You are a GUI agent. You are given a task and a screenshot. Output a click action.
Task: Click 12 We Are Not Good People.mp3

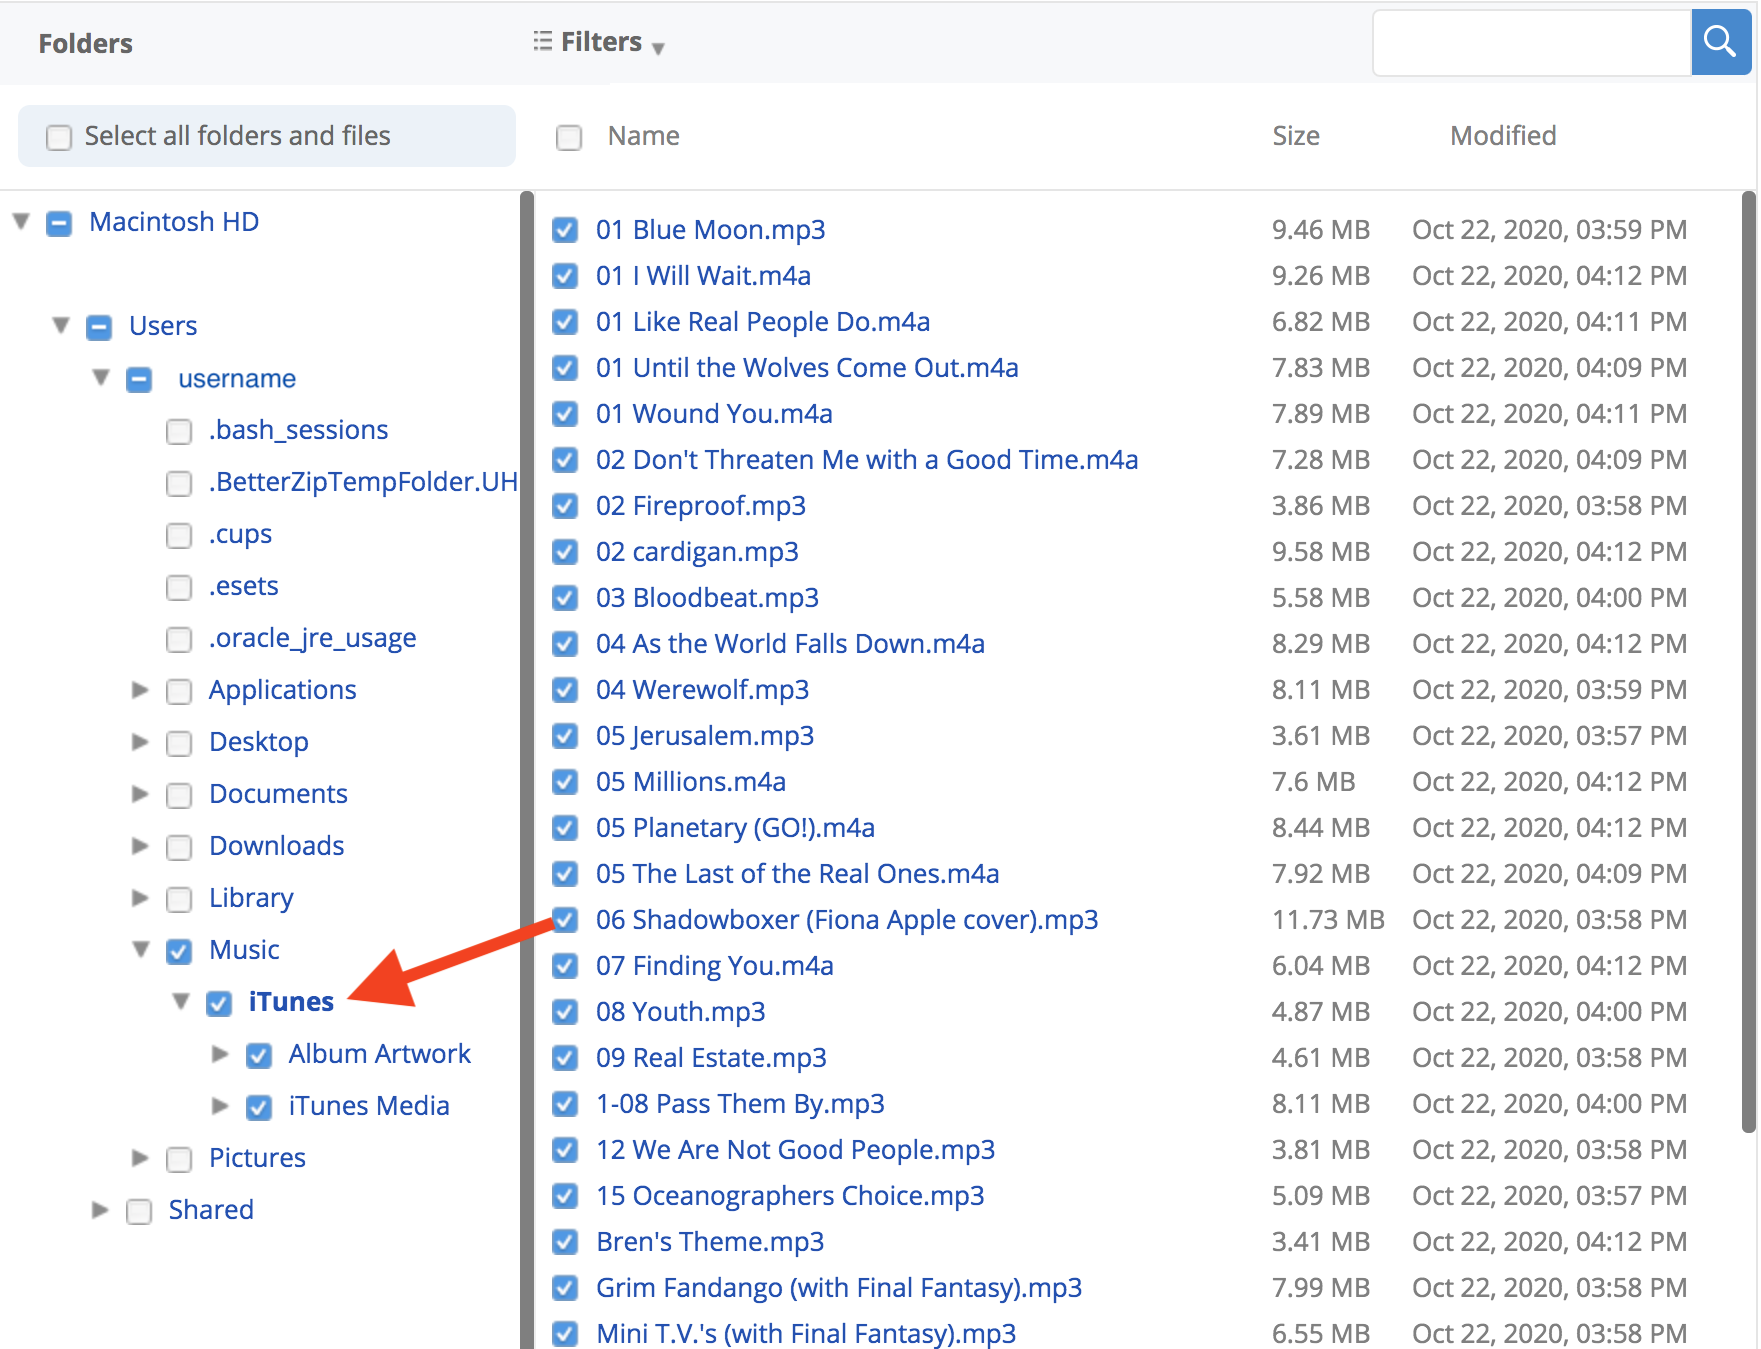795,1149
